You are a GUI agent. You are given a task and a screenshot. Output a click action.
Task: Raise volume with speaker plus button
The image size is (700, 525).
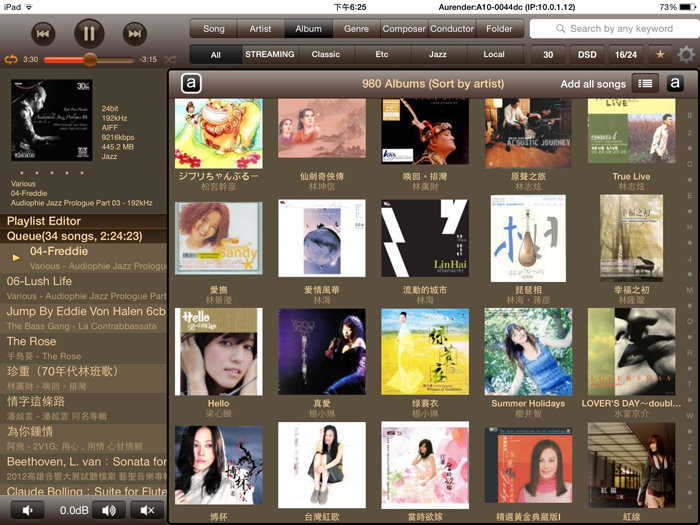[x=108, y=510]
